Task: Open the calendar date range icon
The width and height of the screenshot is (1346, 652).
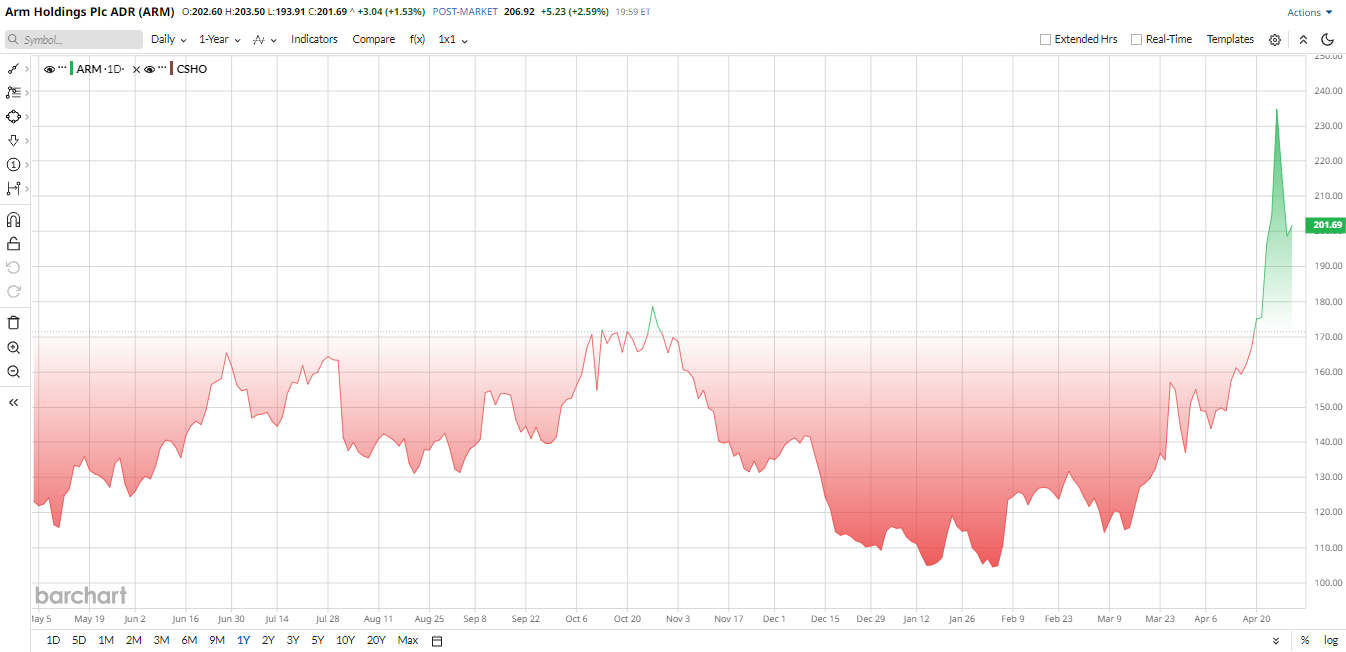Action: (x=437, y=640)
